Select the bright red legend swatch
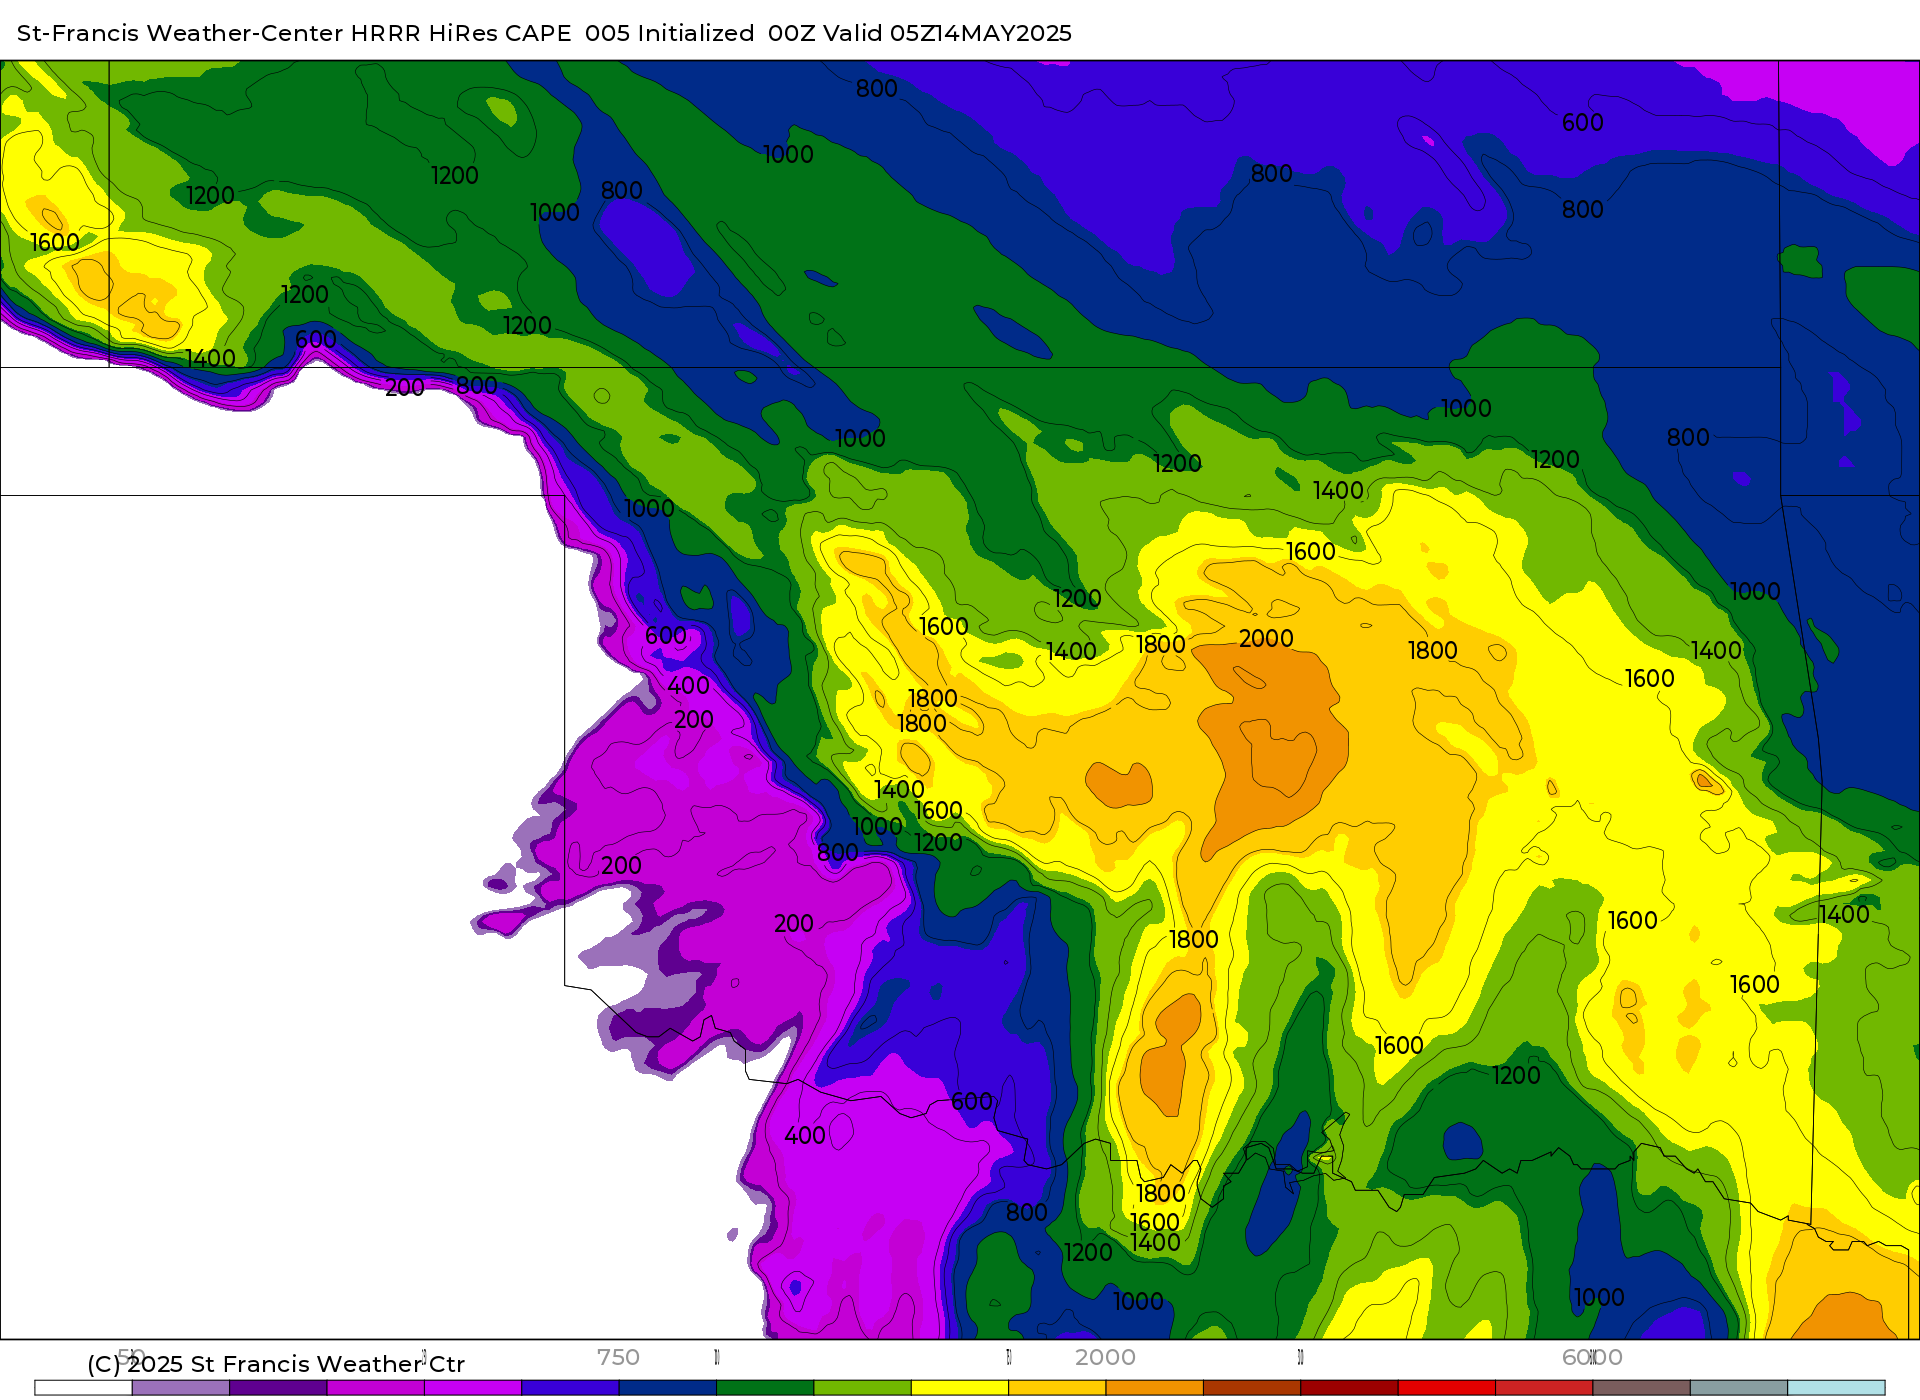Viewport: 1920px width, 1400px height. pyautogui.click(x=1447, y=1388)
